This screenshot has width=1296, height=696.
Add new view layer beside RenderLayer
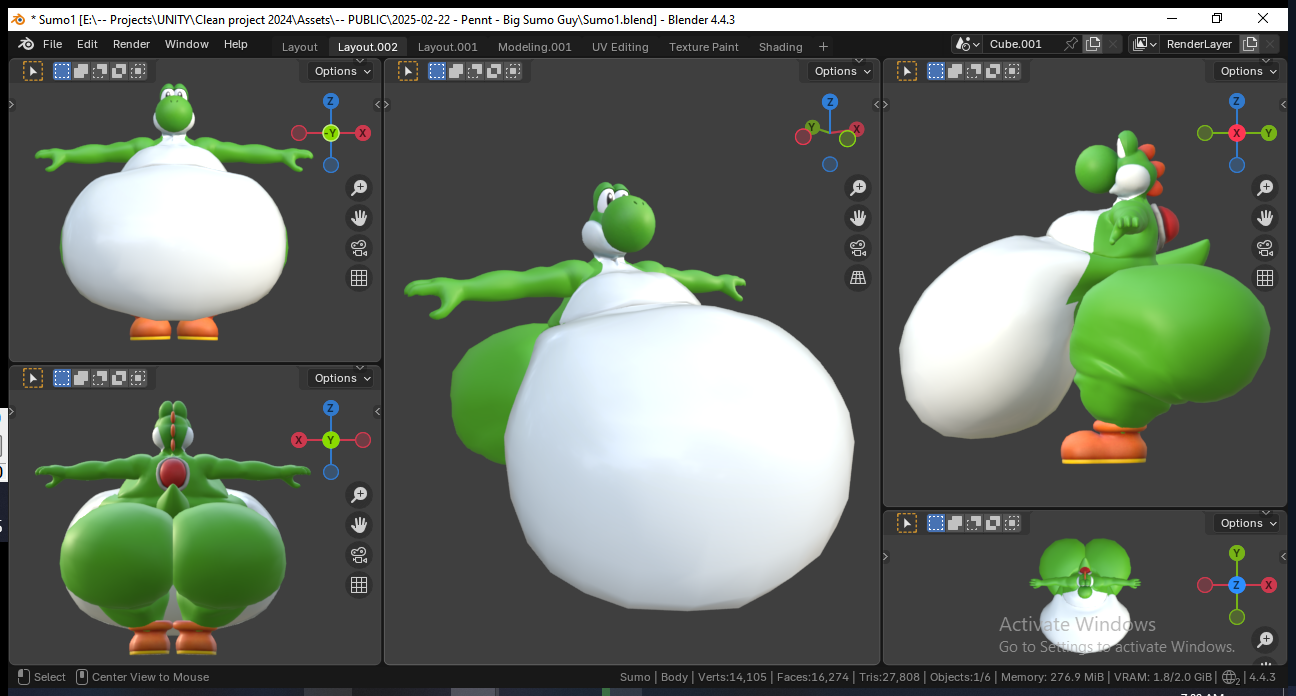tap(1249, 44)
